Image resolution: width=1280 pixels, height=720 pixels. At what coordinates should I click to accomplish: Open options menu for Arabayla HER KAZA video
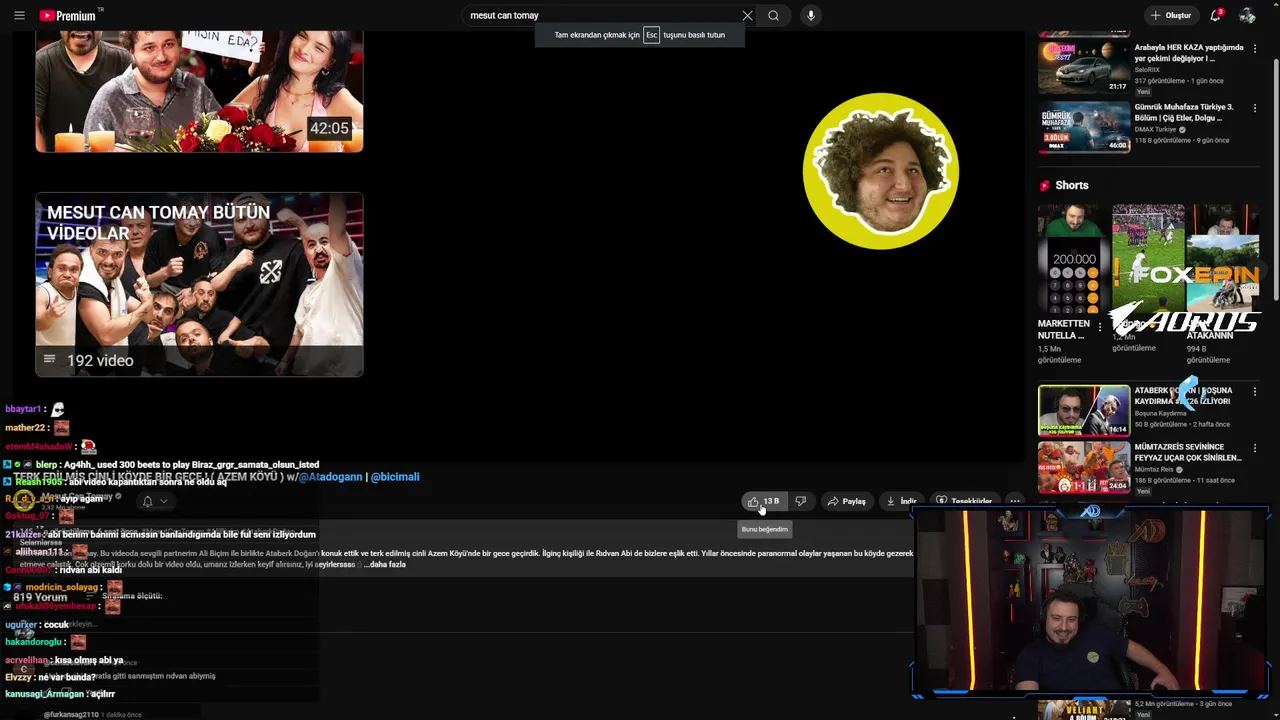pyautogui.click(x=1255, y=49)
